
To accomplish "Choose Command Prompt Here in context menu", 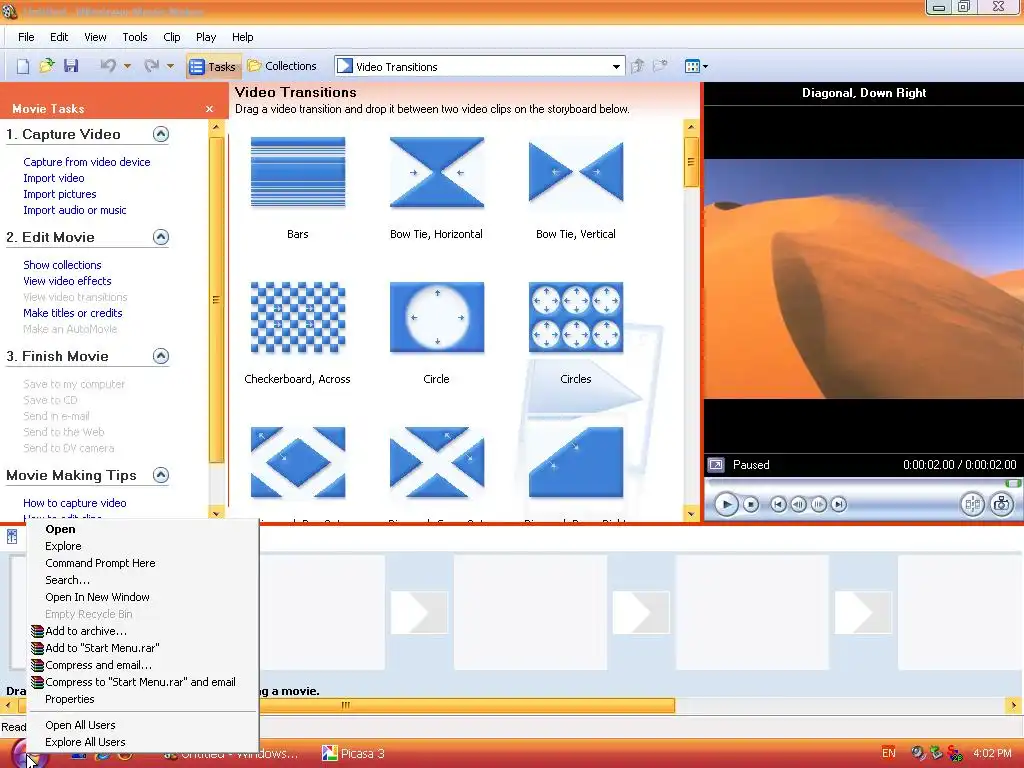I will tap(101, 563).
